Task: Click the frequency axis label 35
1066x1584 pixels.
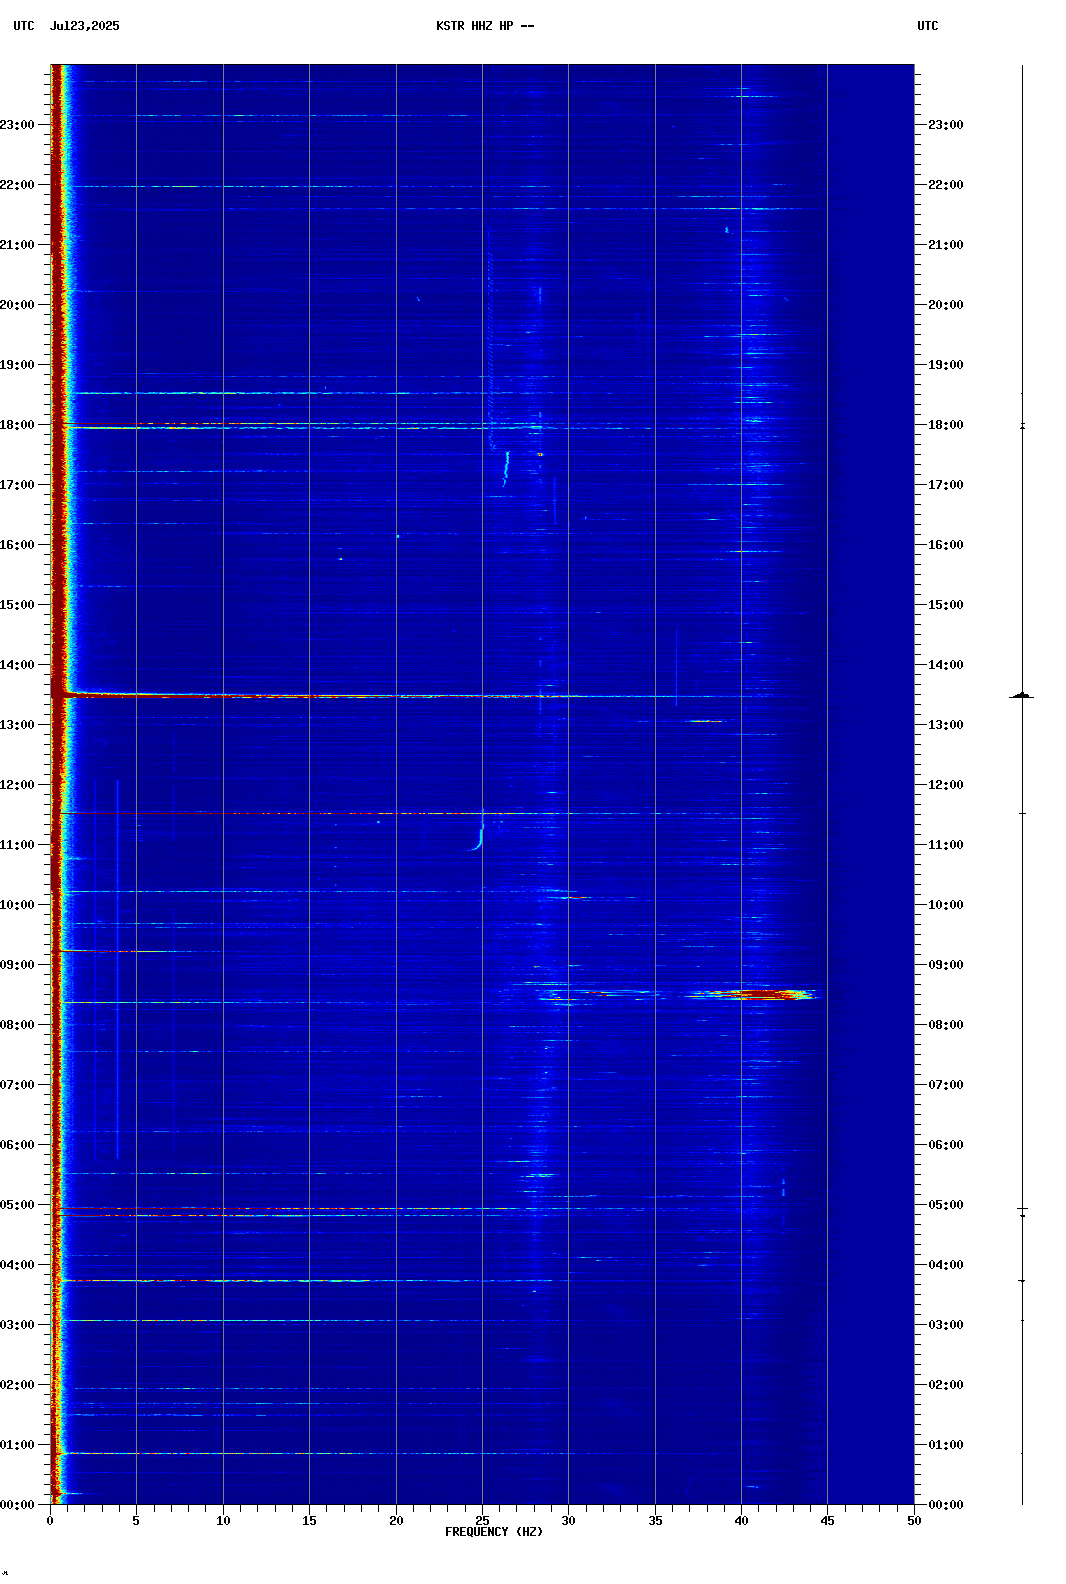Action: (x=655, y=1521)
